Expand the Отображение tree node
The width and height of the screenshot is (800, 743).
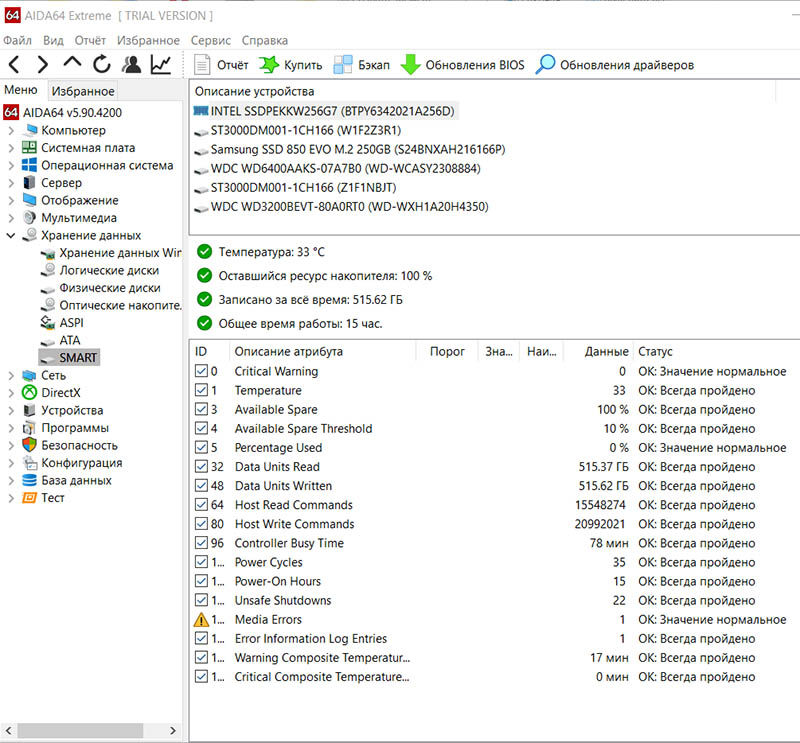tap(11, 201)
